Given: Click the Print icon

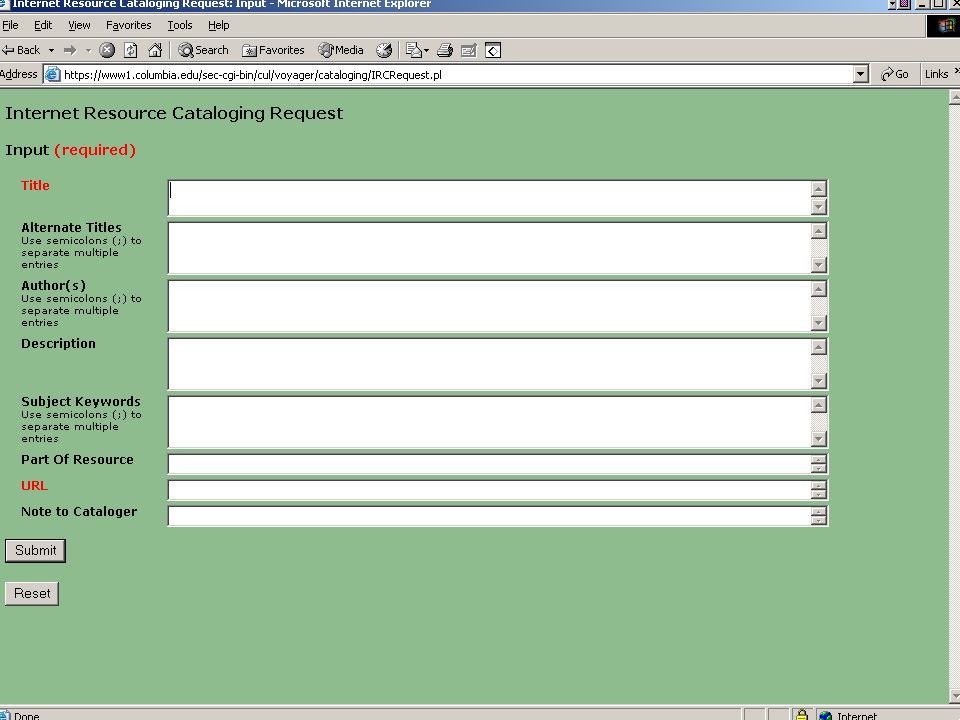Looking at the screenshot, I should (445, 50).
